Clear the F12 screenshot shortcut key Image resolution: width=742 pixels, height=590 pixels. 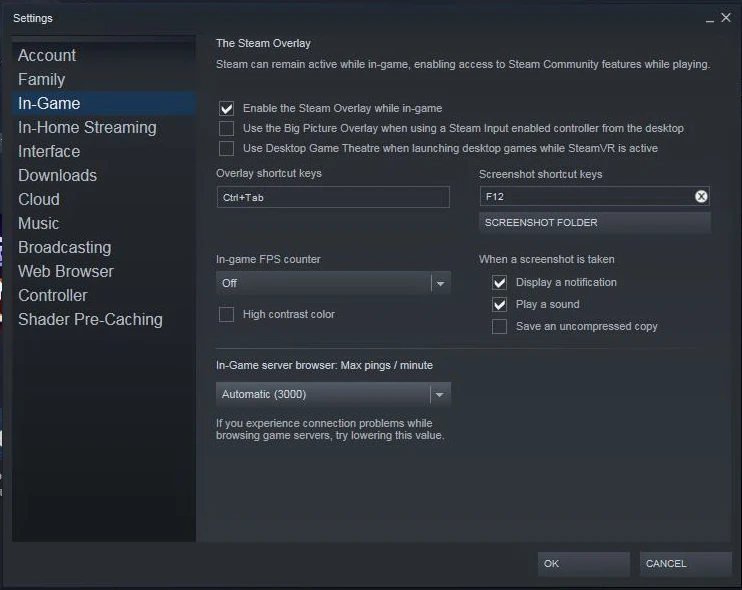pos(701,197)
